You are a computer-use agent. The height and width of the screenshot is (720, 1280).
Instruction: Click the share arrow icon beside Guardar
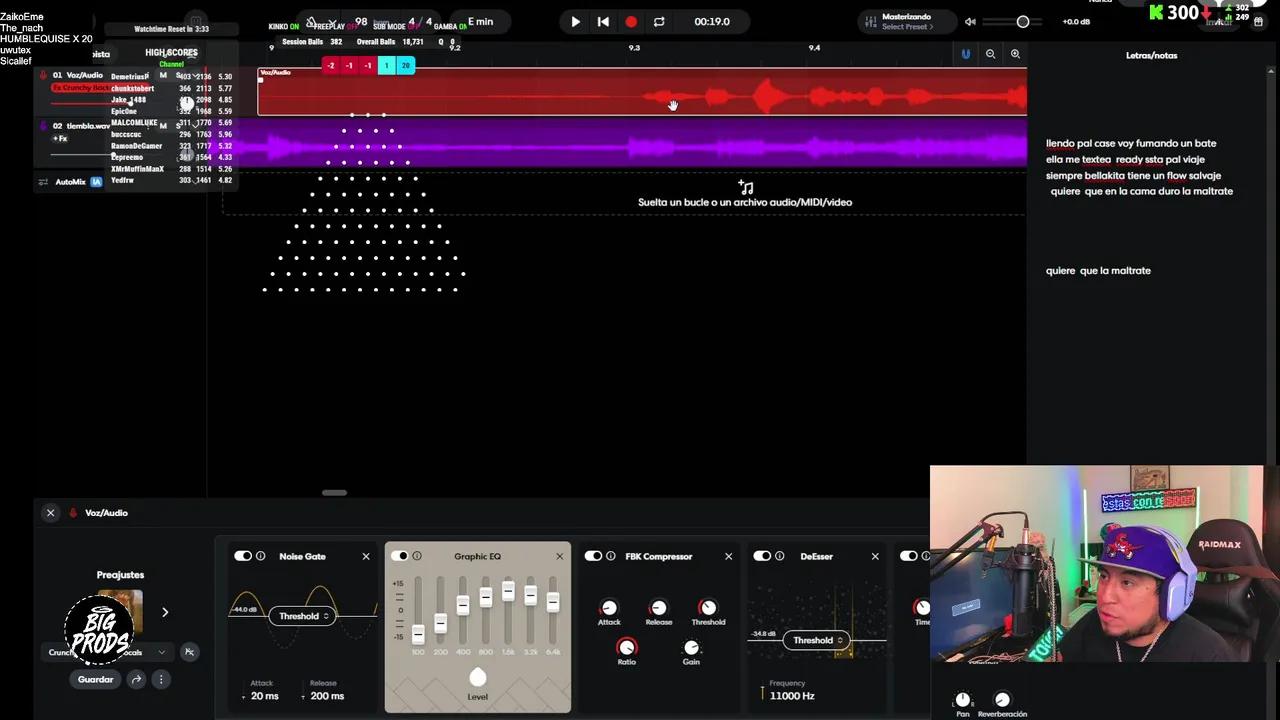coord(137,679)
